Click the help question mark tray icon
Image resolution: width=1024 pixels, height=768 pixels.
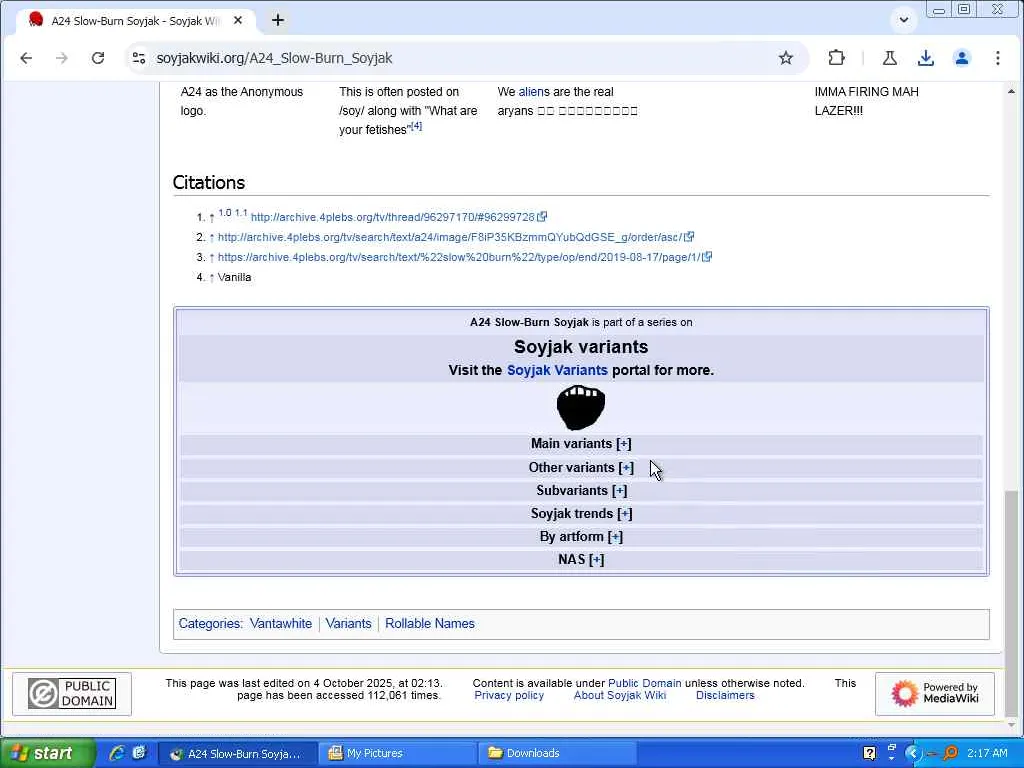coord(869,754)
